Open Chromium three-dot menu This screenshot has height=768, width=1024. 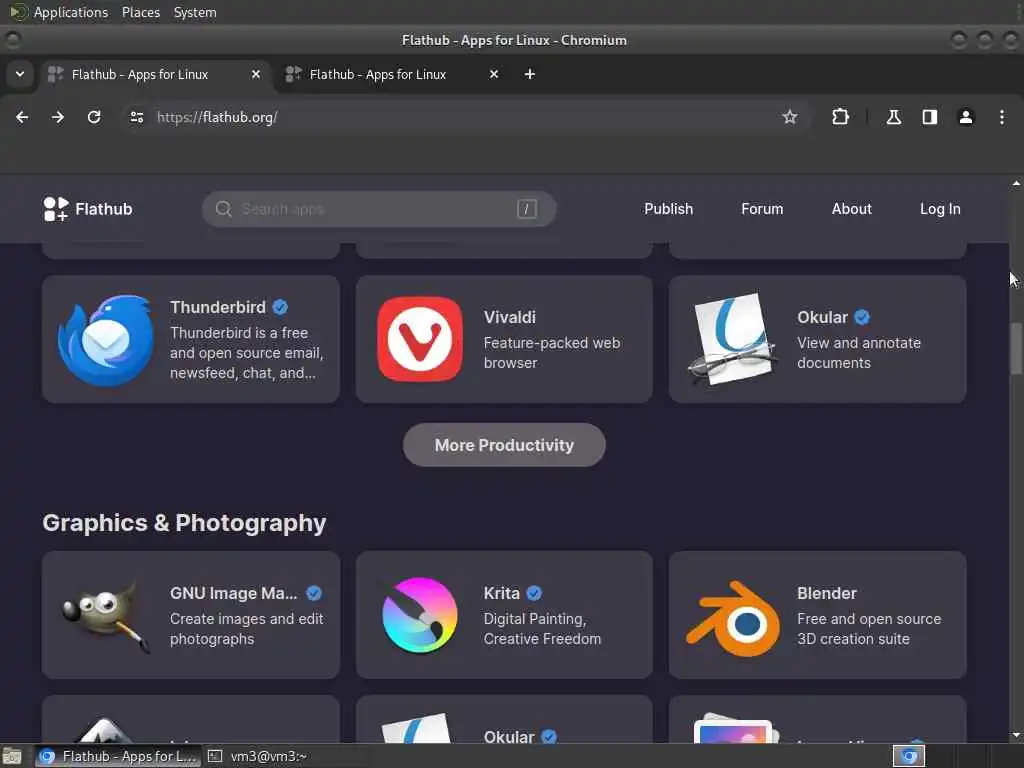click(1001, 117)
